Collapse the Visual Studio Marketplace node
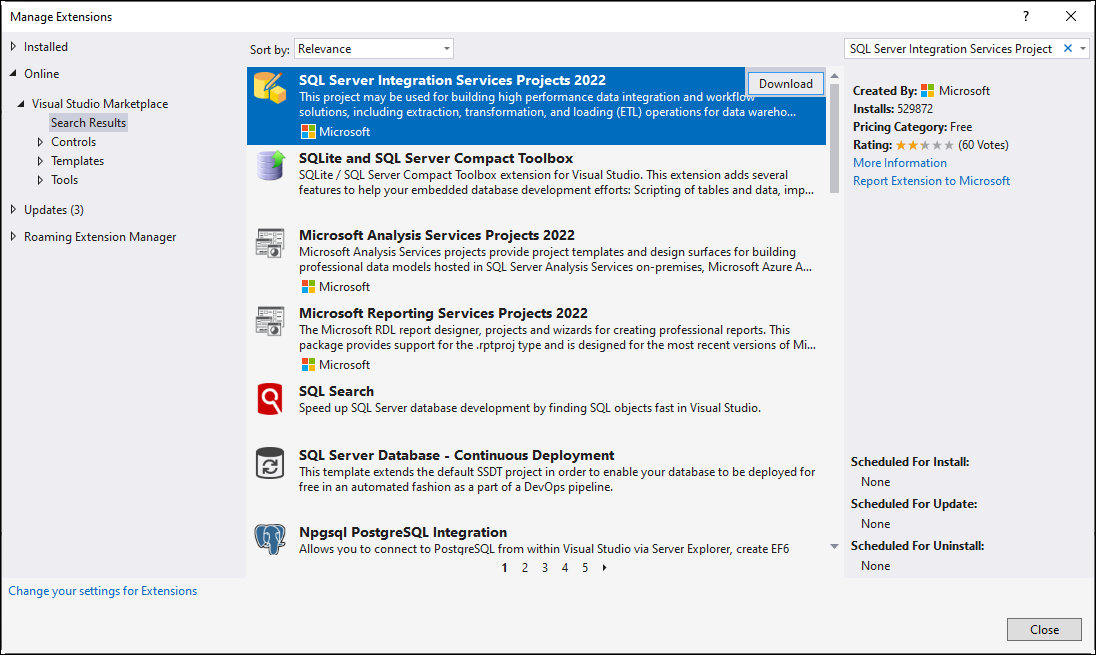The height and width of the screenshot is (655, 1096). tap(21, 103)
